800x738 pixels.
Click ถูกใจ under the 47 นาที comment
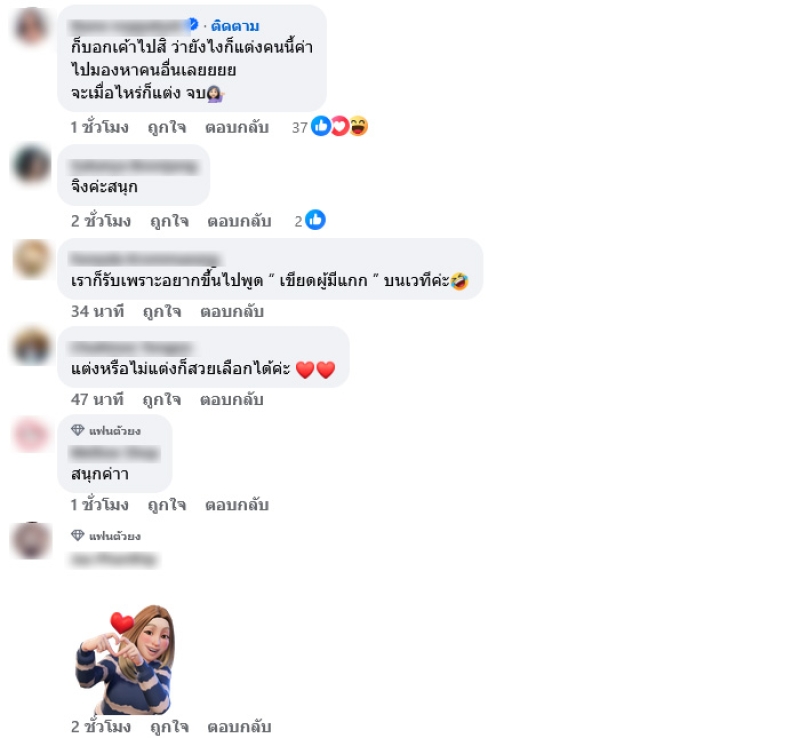(162, 399)
